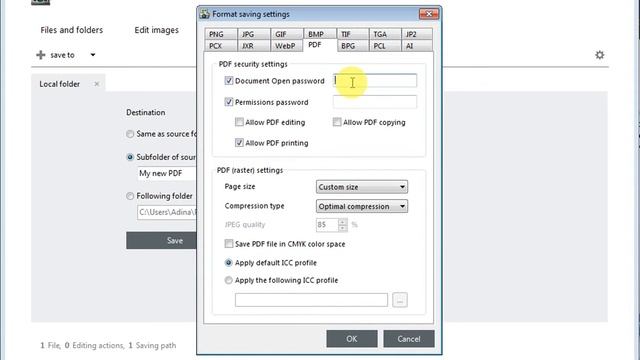640x360 pixels.
Task: Click the JPEG quality stepper arrows
Action: (x=343, y=225)
